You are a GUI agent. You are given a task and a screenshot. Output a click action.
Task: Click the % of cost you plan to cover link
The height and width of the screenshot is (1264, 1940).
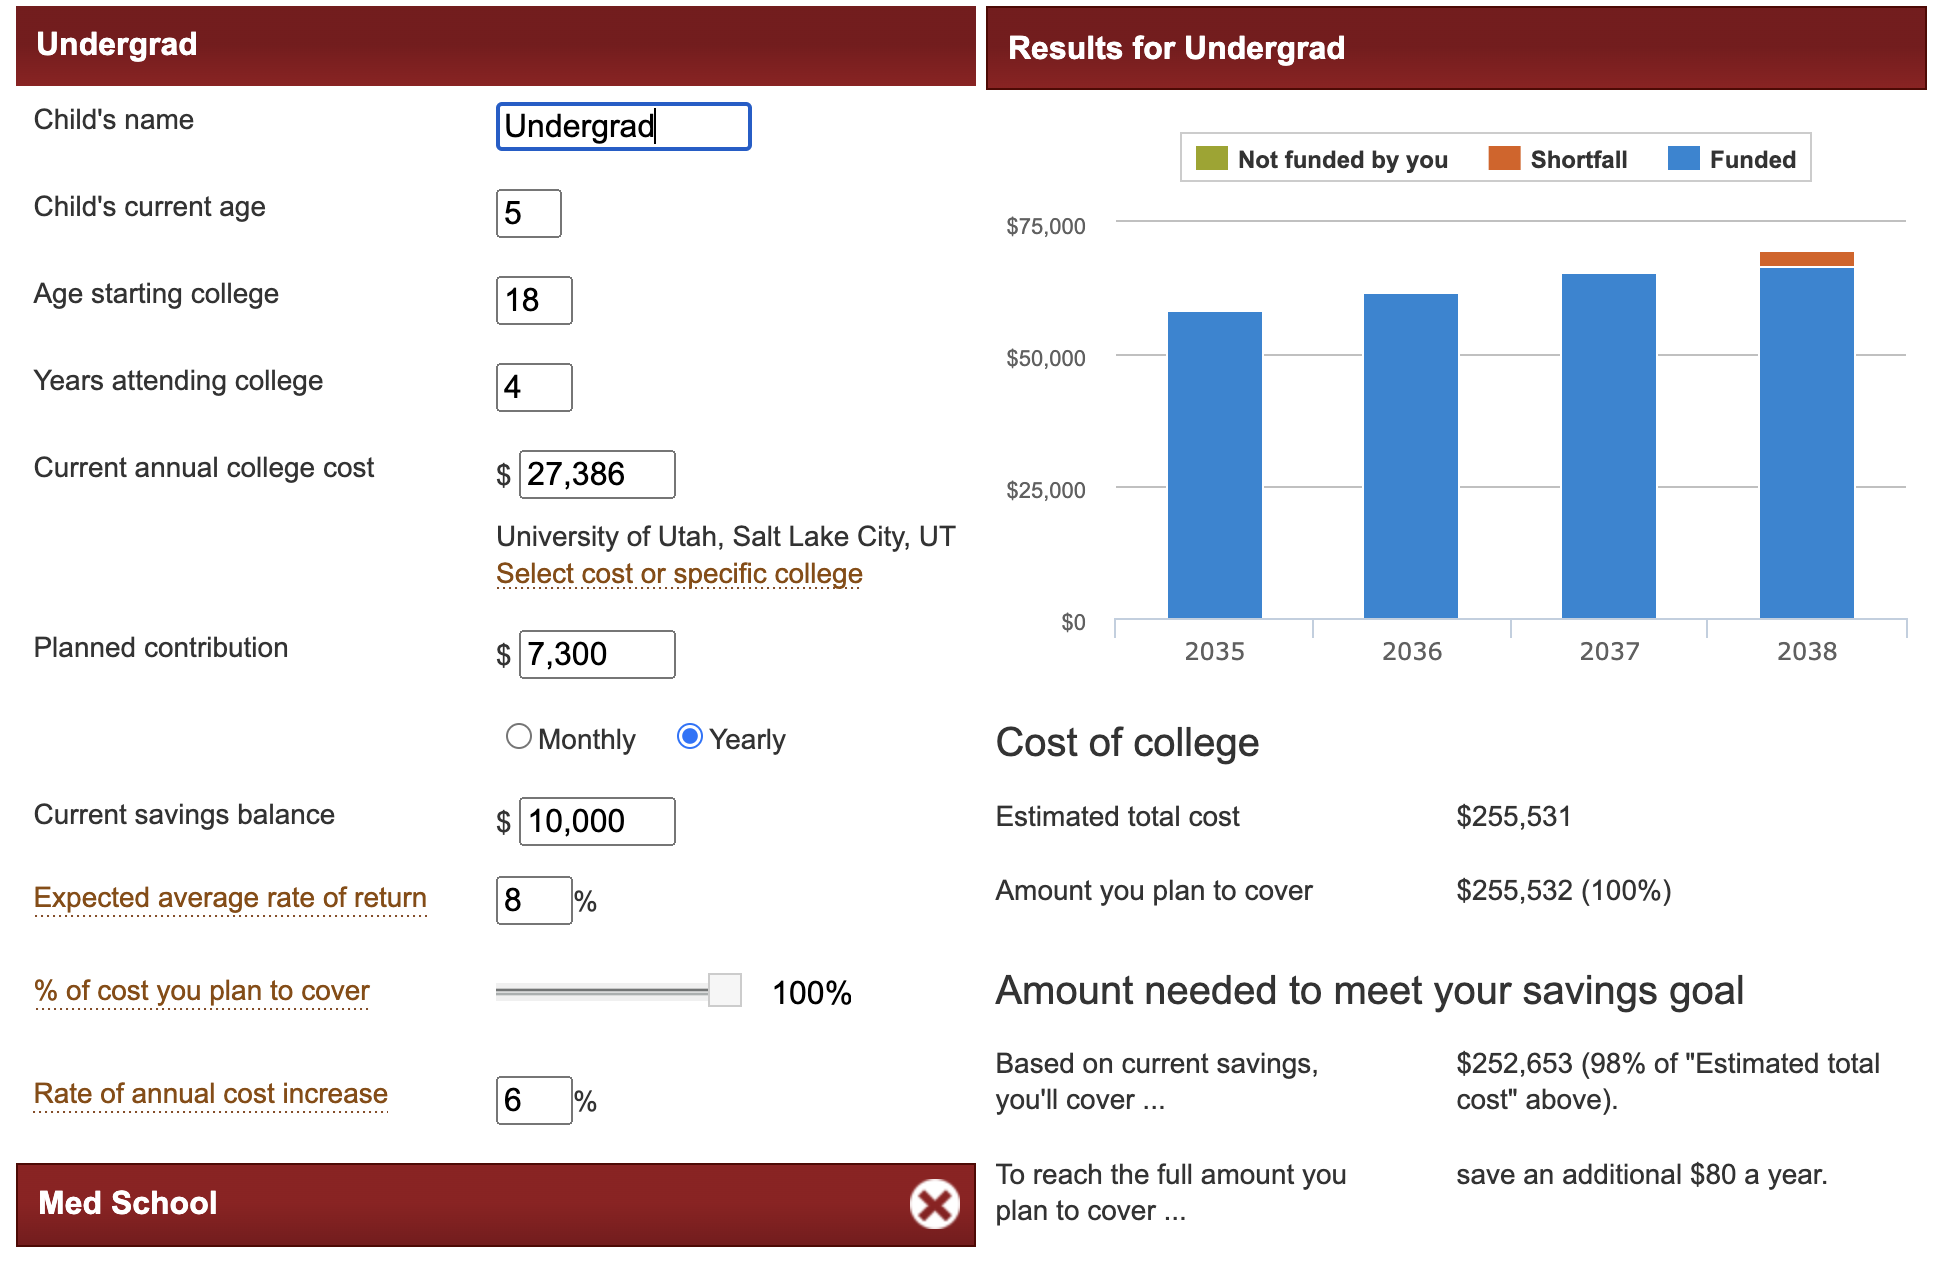[x=202, y=991]
